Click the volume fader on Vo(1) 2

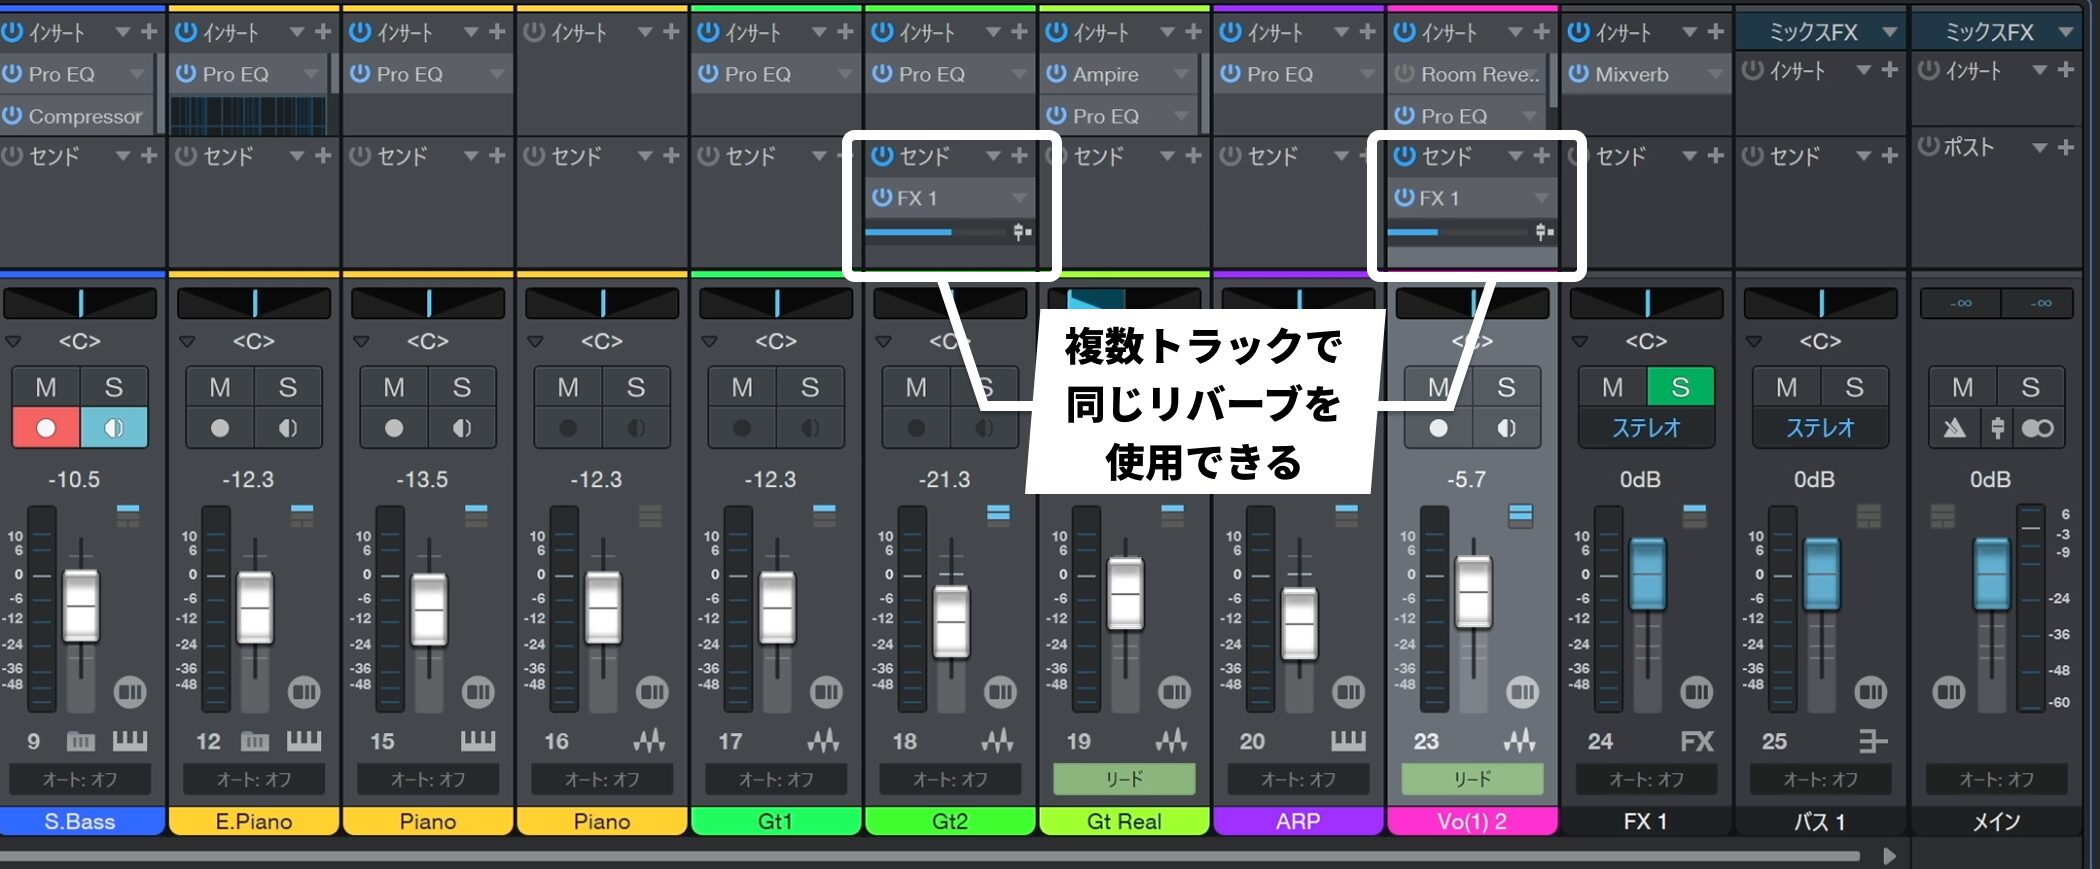(x=1473, y=592)
